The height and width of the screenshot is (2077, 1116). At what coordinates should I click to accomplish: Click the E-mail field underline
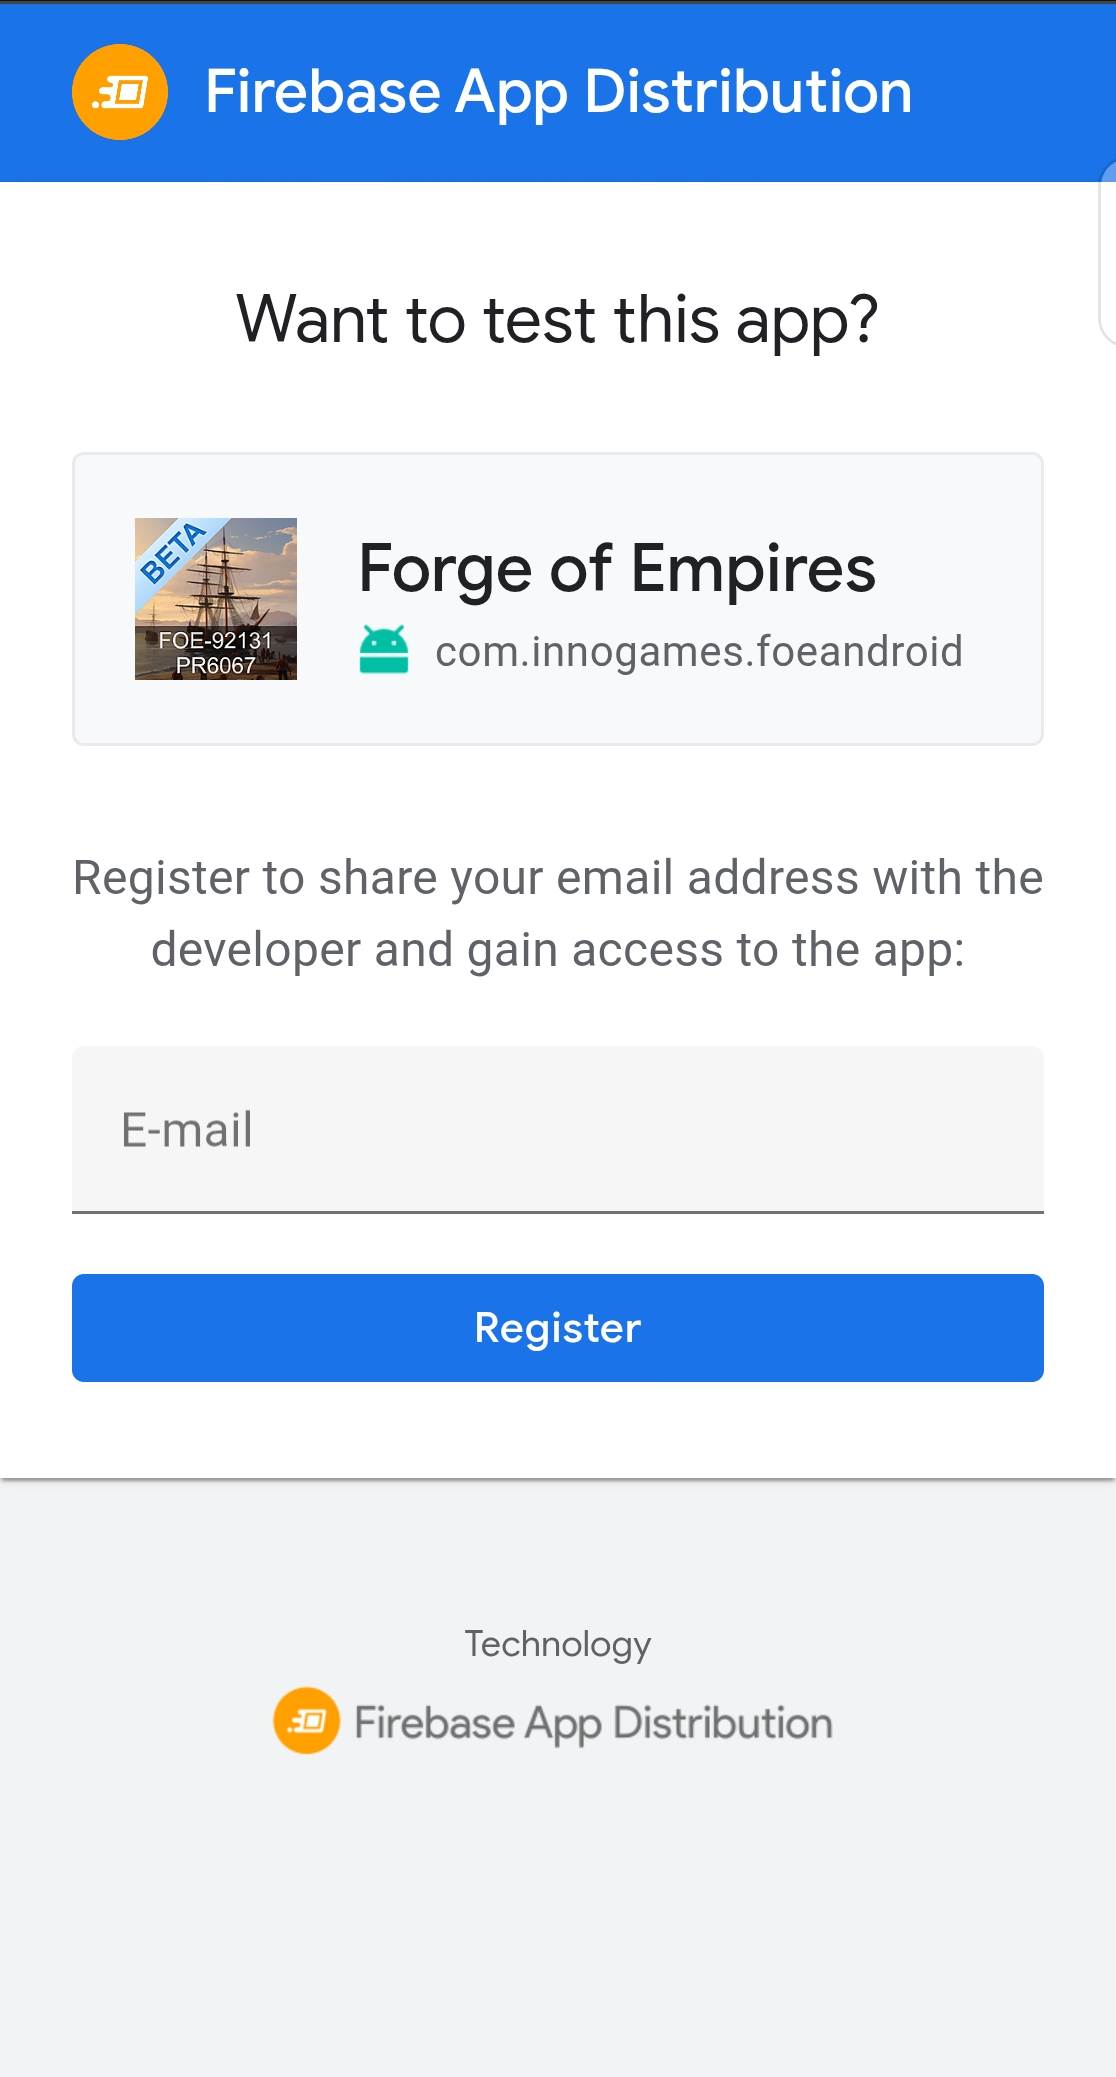[557, 1212]
